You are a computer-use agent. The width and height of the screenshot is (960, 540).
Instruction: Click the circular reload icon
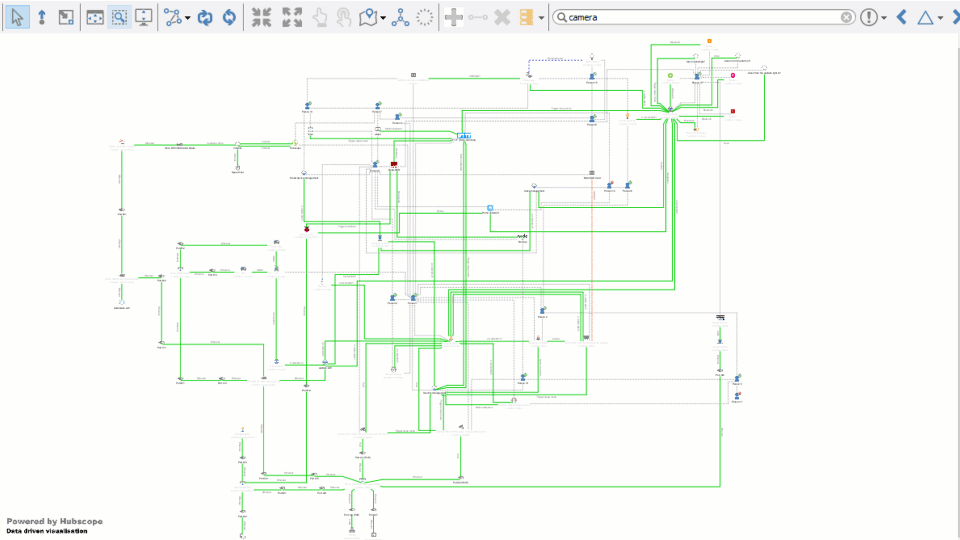(x=229, y=17)
